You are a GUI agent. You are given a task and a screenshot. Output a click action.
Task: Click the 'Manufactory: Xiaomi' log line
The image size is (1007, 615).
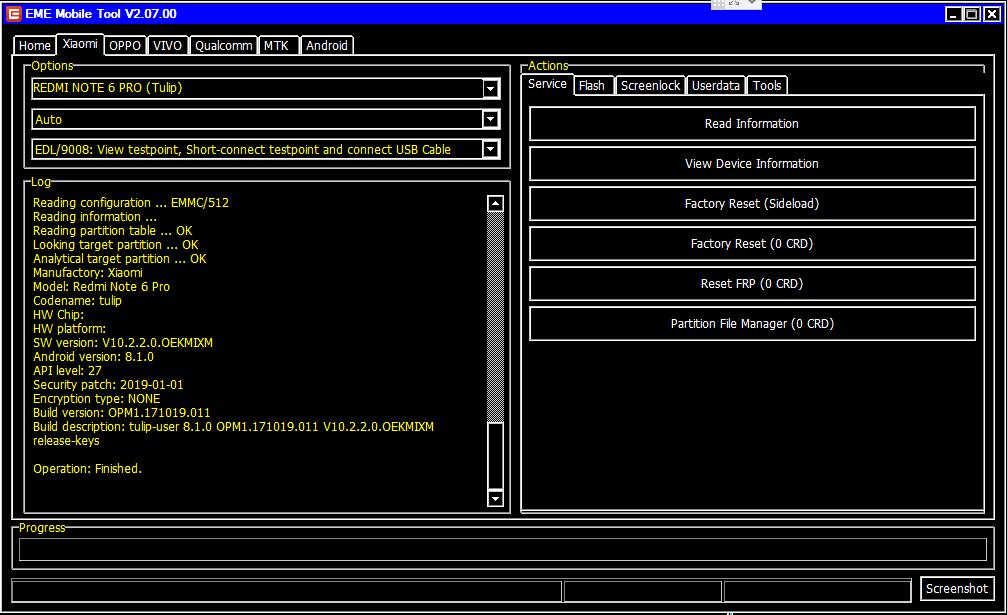tap(88, 273)
